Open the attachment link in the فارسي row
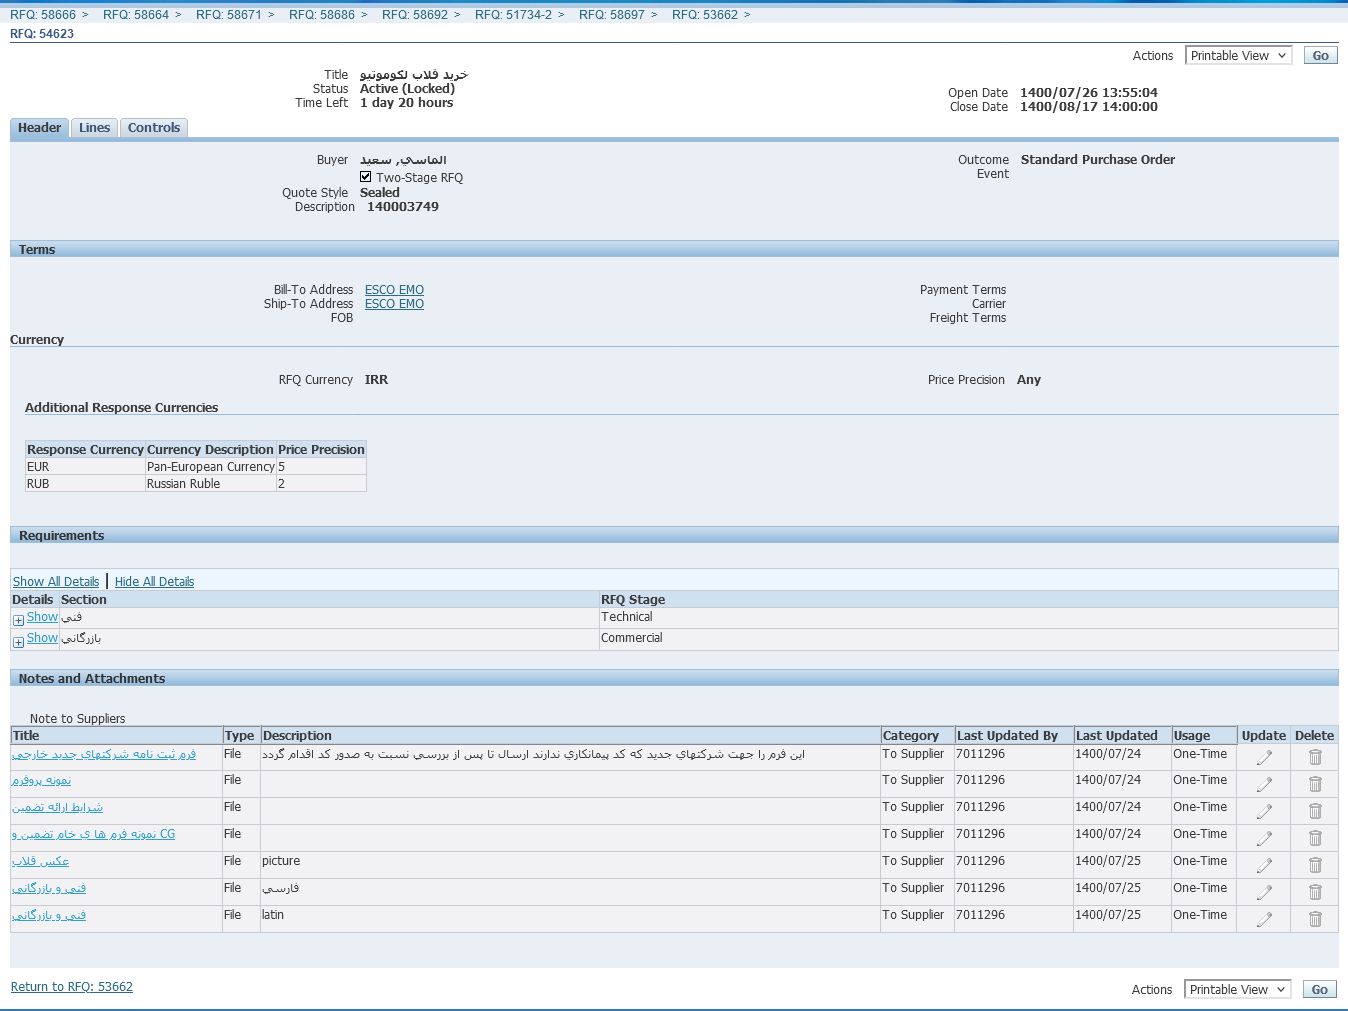Screen dimensions: 1348x1011 49,888
